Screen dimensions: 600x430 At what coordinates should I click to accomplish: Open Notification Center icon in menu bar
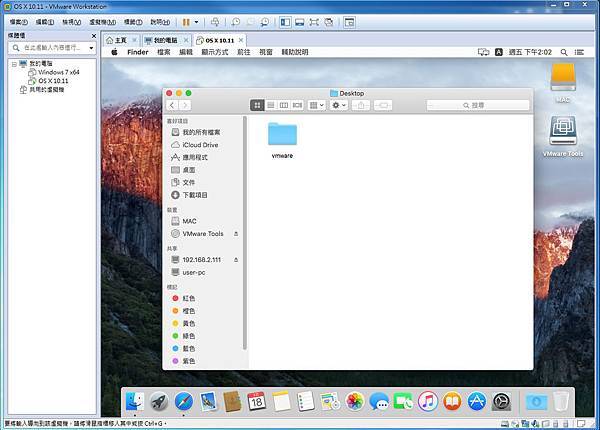pos(579,52)
